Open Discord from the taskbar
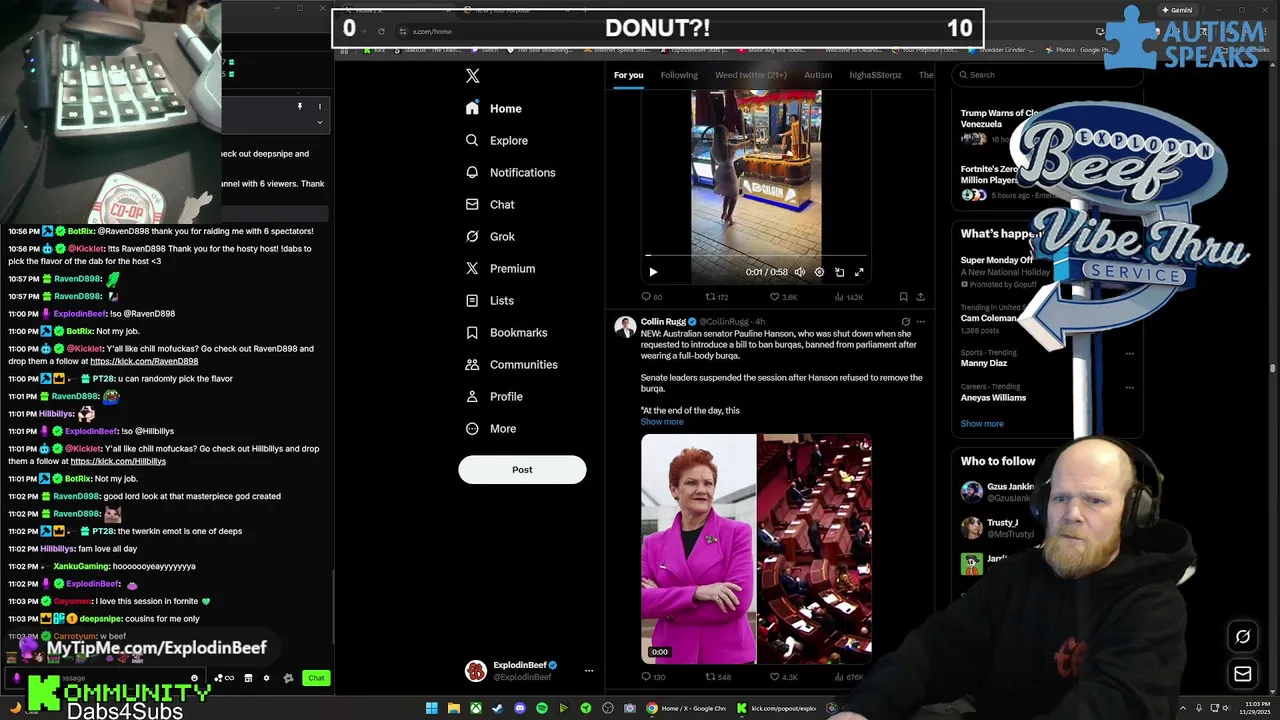Image resolution: width=1280 pixels, height=720 pixels. 520,708
